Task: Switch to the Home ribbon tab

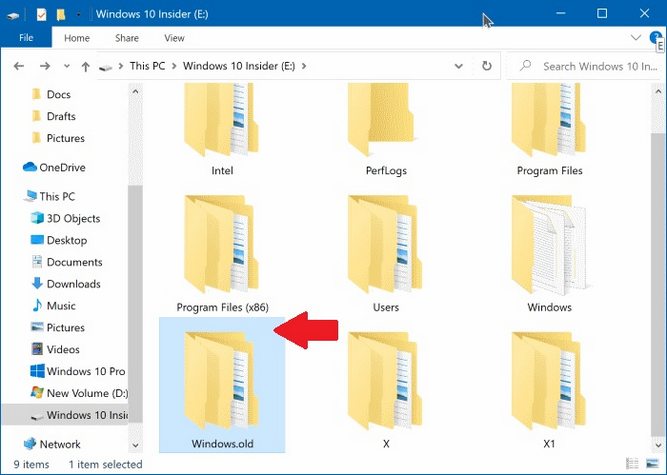Action: 77,38
